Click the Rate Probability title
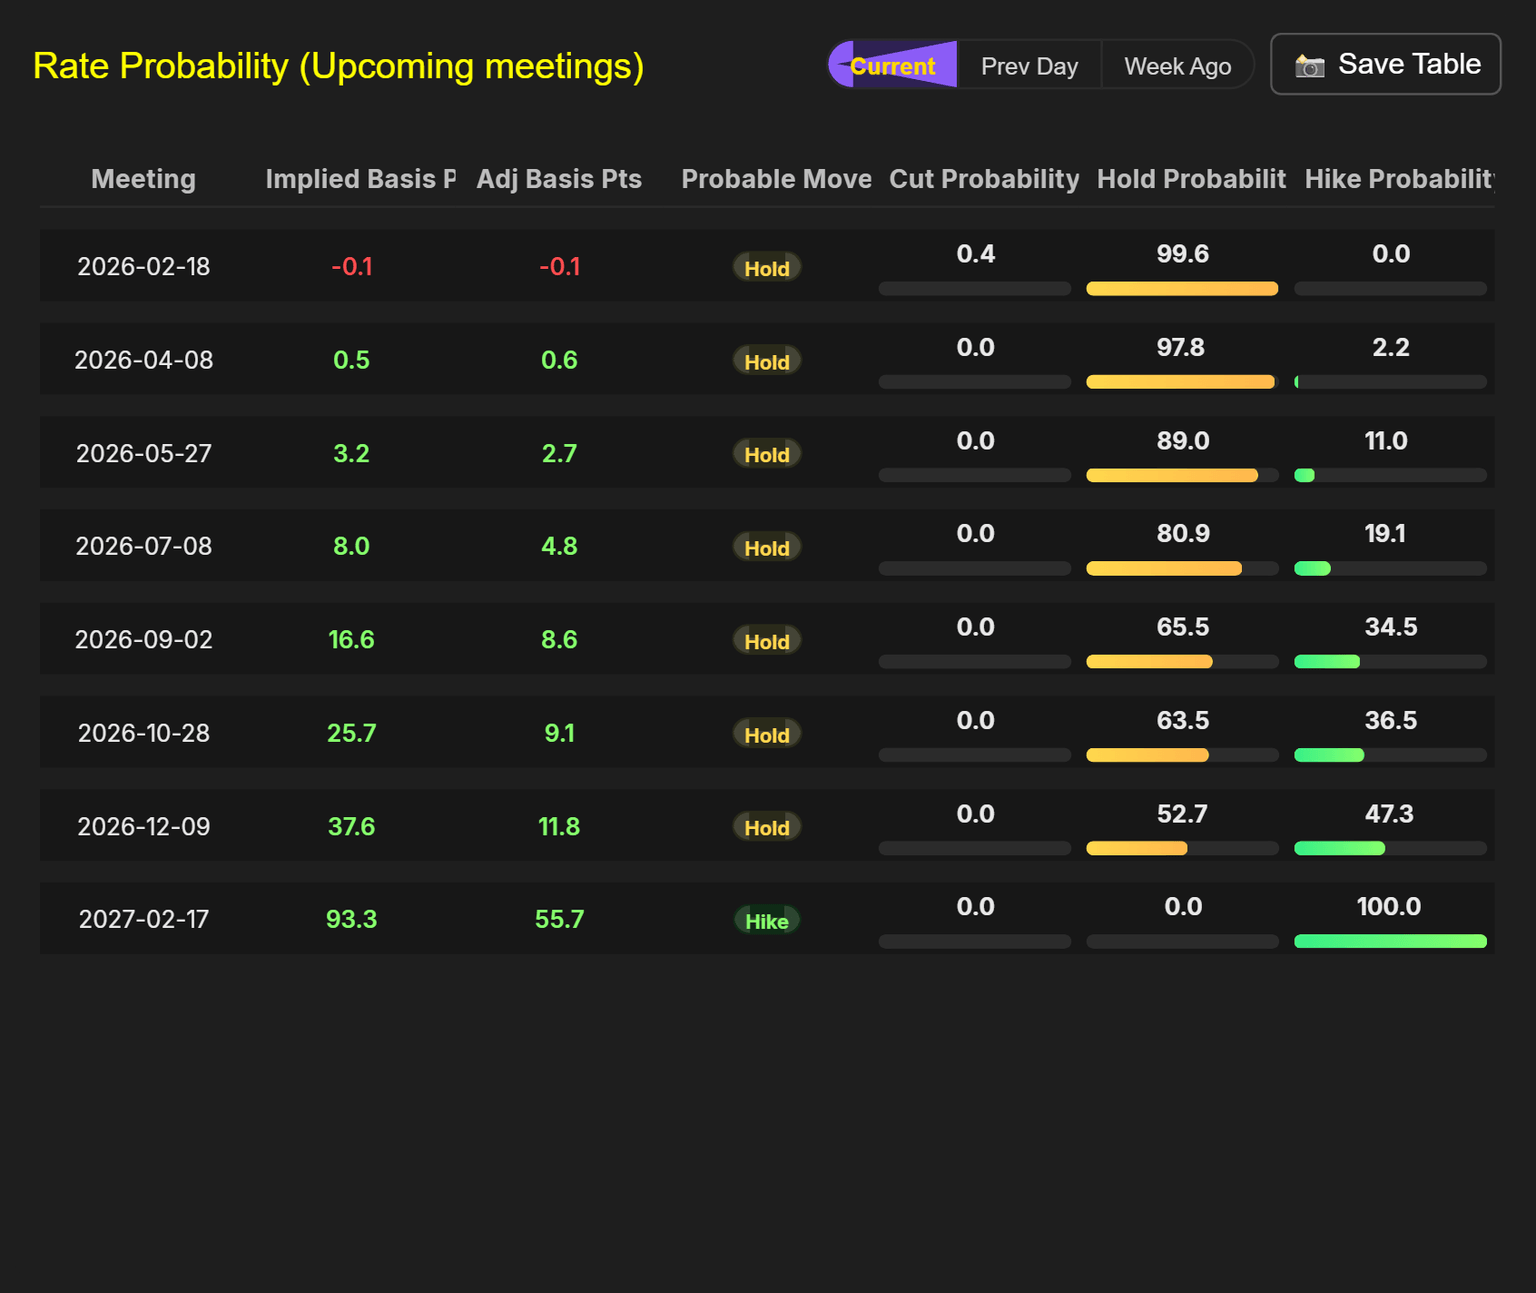This screenshot has width=1536, height=1293. click(x=338, y=66)
